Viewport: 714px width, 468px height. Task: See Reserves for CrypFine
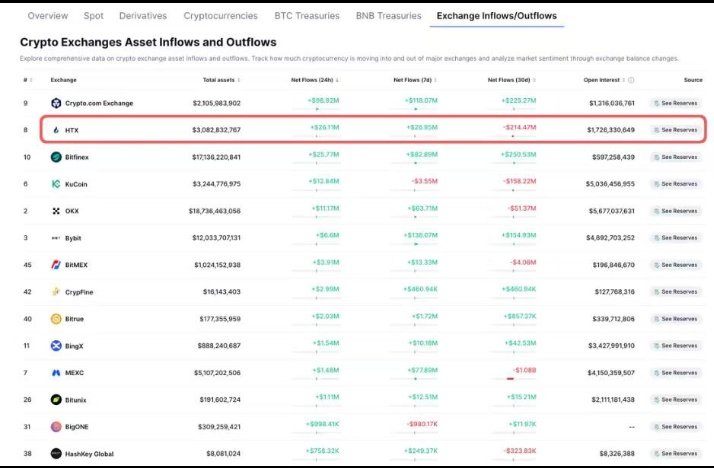pyautogui.click(x=676, y=292)
